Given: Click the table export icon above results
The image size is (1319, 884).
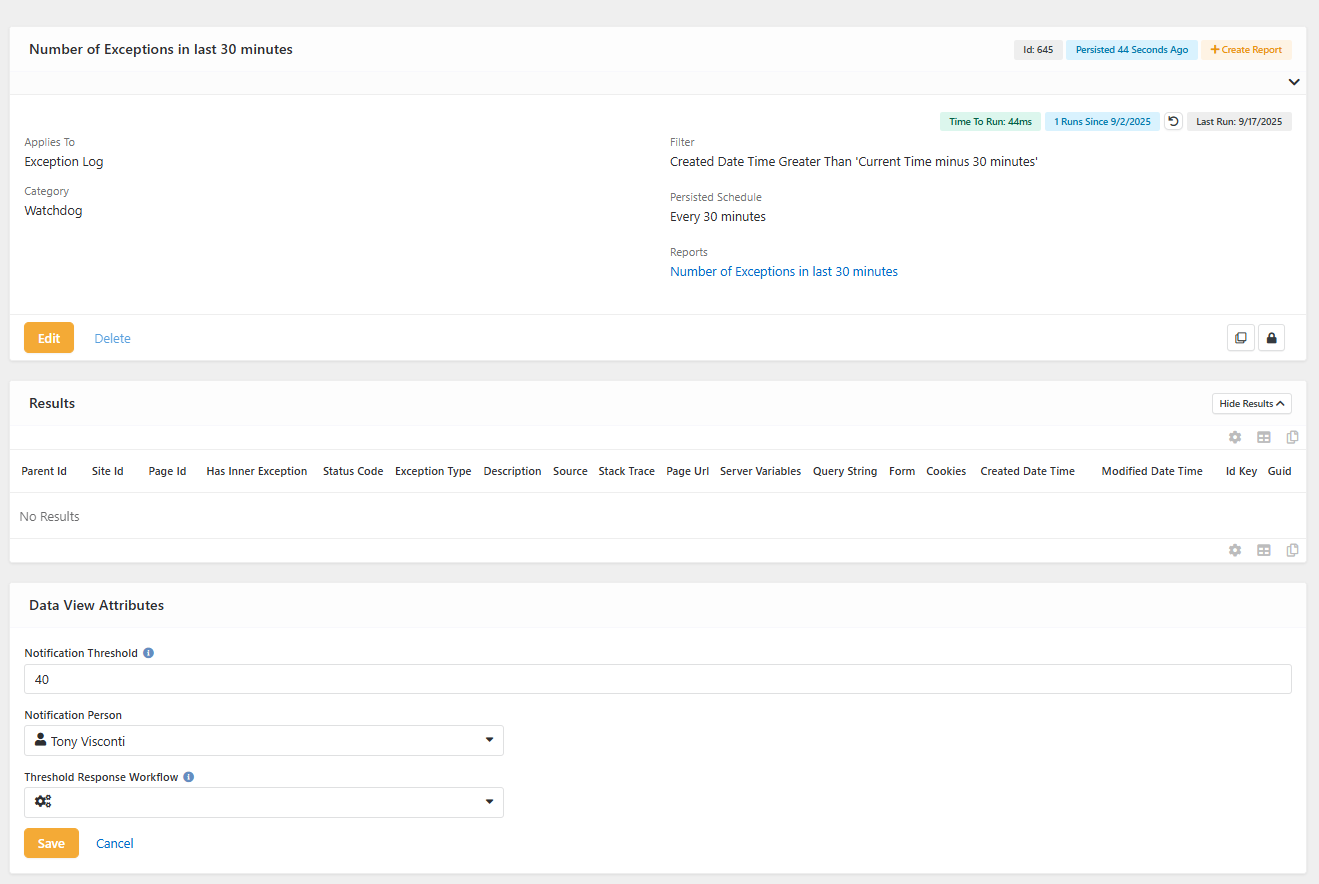Looking at the screenshot, I should pyautogui.click(x=1264, y=437).
